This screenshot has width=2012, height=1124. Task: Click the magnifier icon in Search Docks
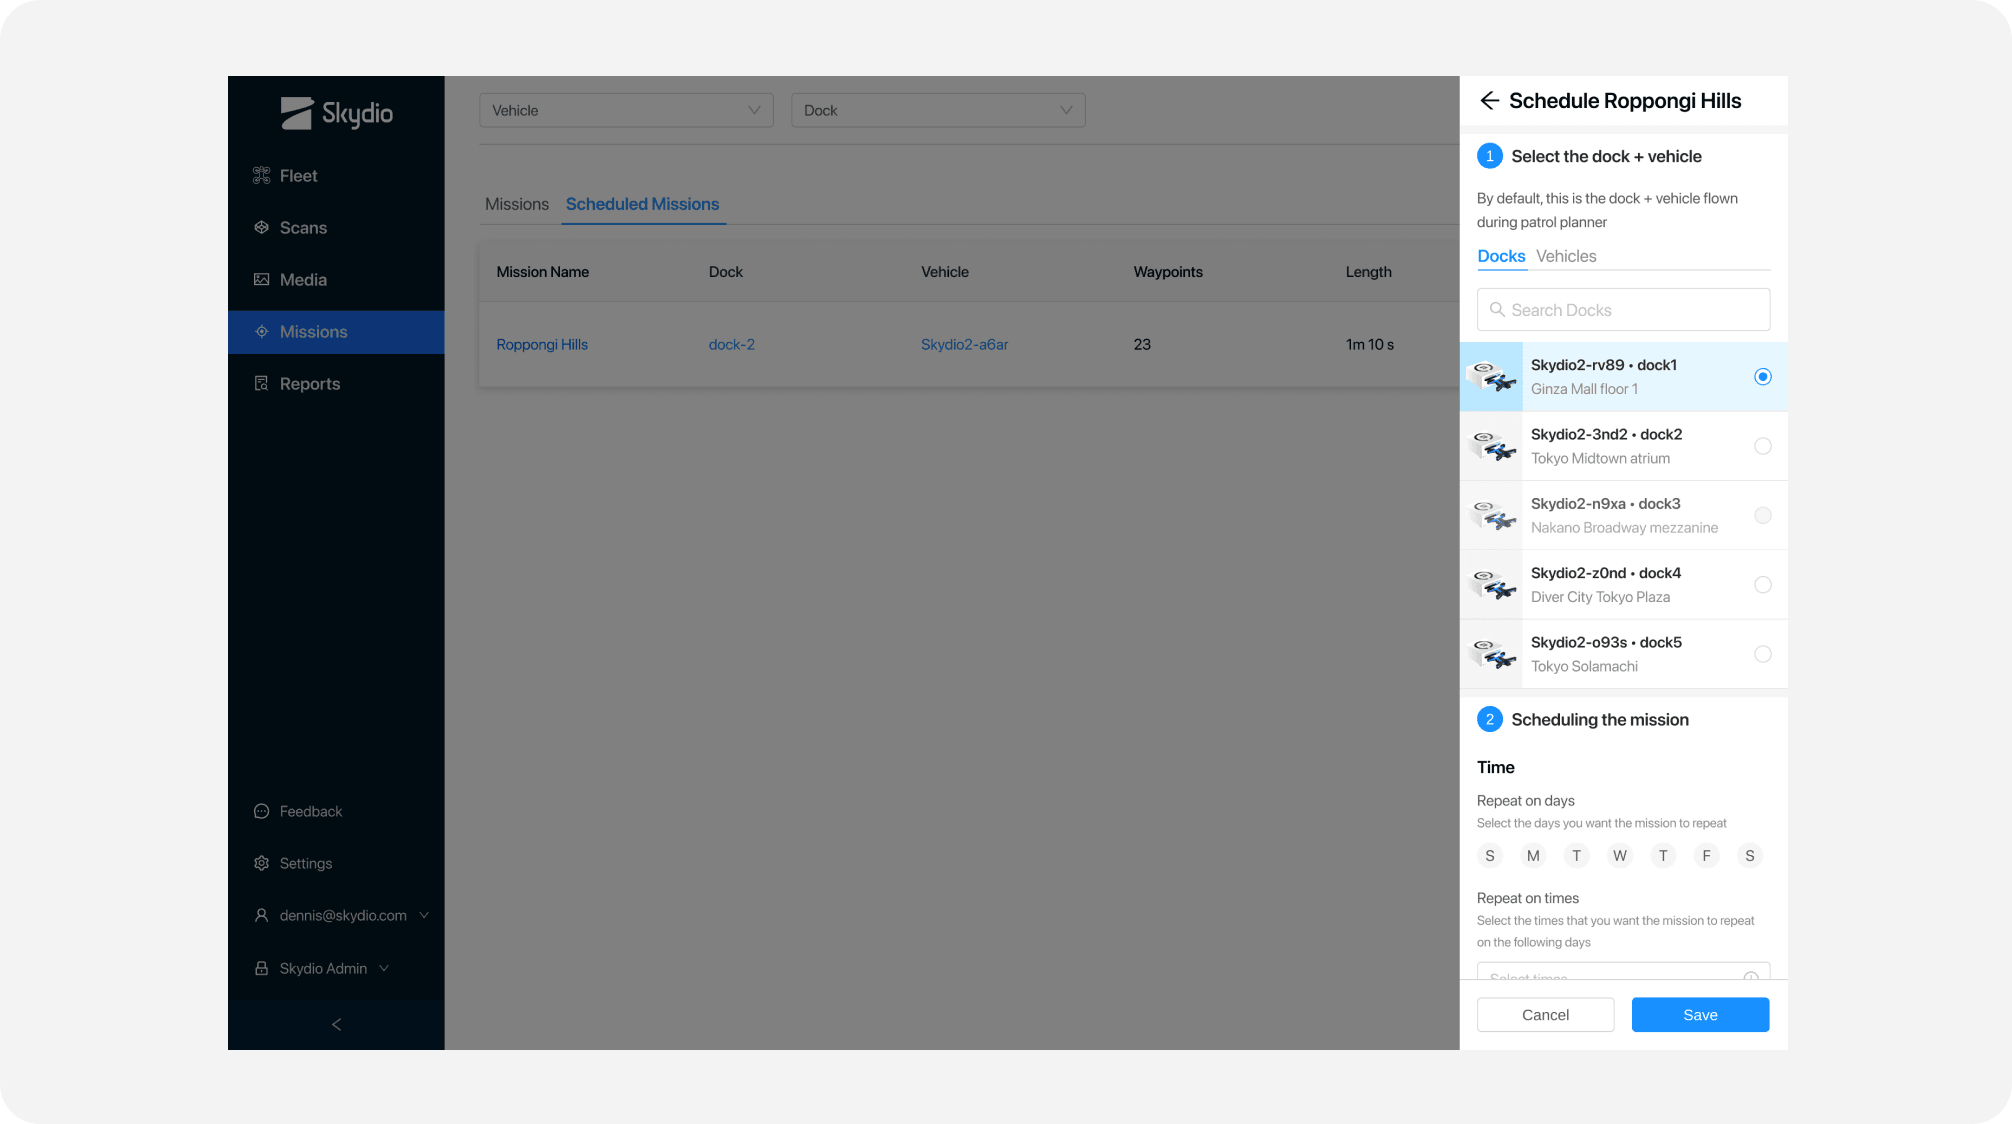(x=1497, y=309)
